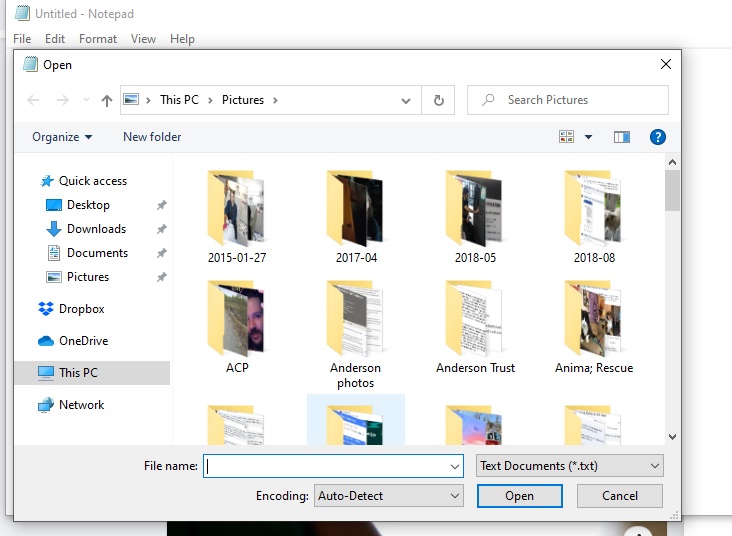The width and height of the screenshot is (732, 536).
Task: Expand the address bar history dropdown
Action: [x=406, y=100]
